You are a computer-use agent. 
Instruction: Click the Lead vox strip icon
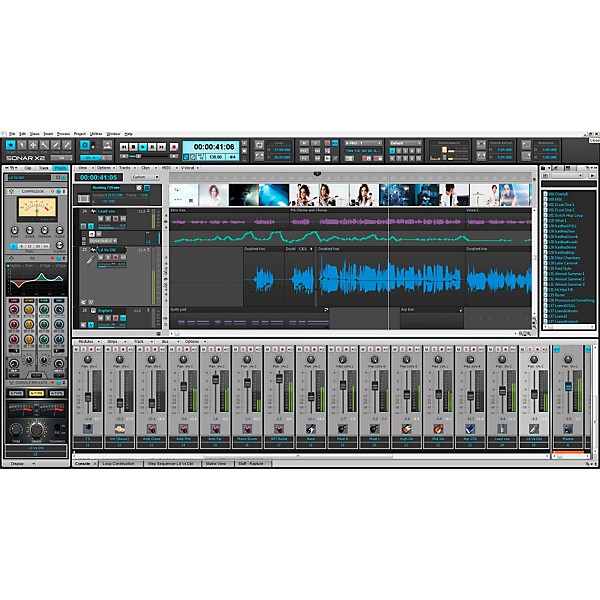(502, 429)
